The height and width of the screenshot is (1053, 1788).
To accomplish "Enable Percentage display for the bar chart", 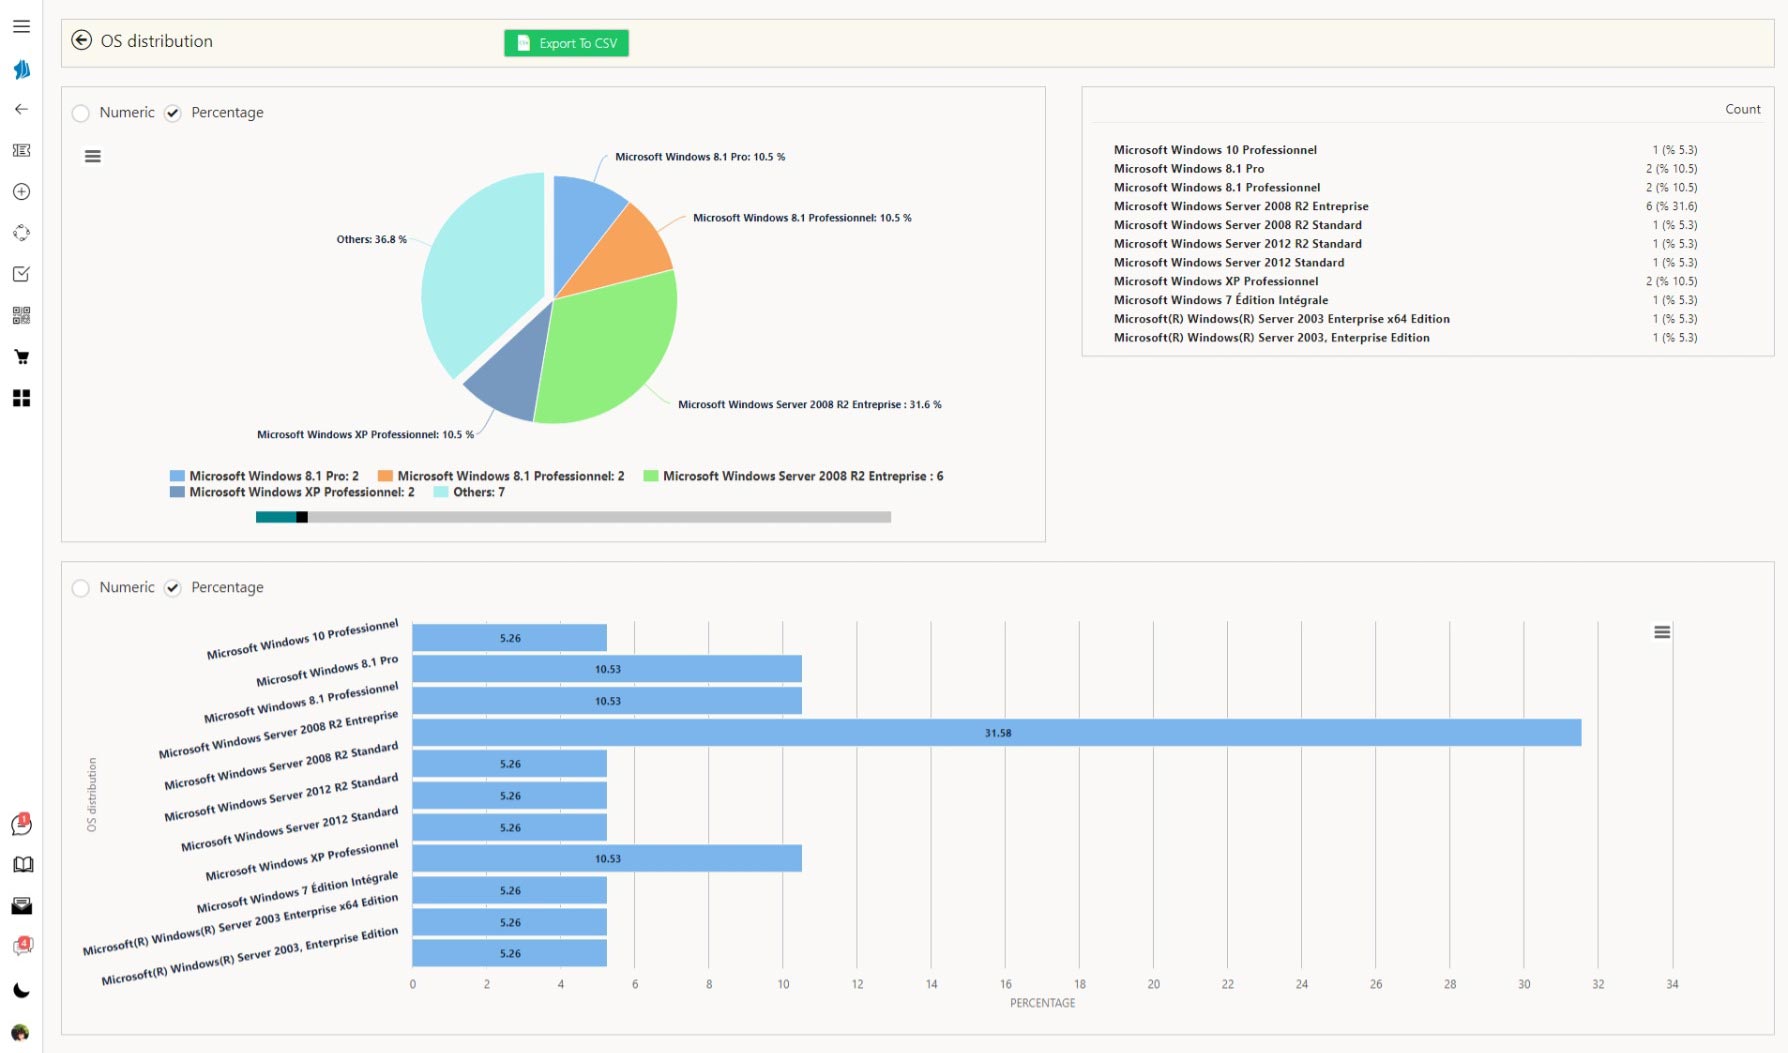I will point(173,588).
